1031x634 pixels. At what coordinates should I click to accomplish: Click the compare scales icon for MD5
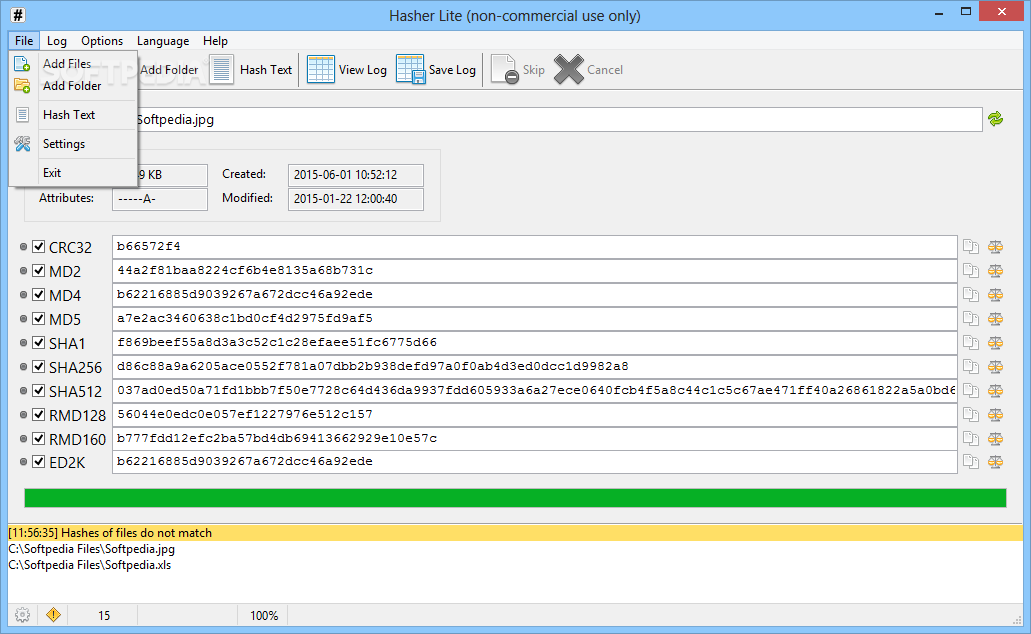coord(995,318)
